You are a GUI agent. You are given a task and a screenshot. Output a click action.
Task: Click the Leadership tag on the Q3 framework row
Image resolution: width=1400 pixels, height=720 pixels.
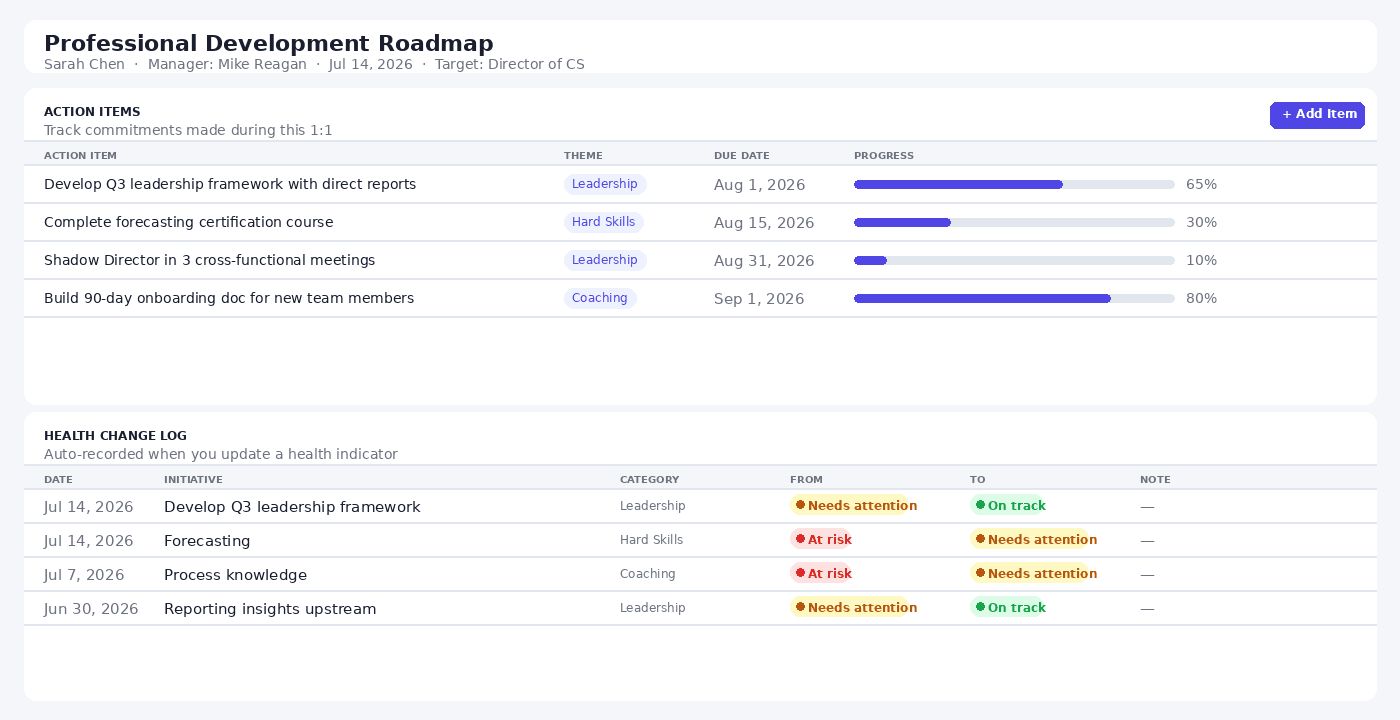coord(605,185)
